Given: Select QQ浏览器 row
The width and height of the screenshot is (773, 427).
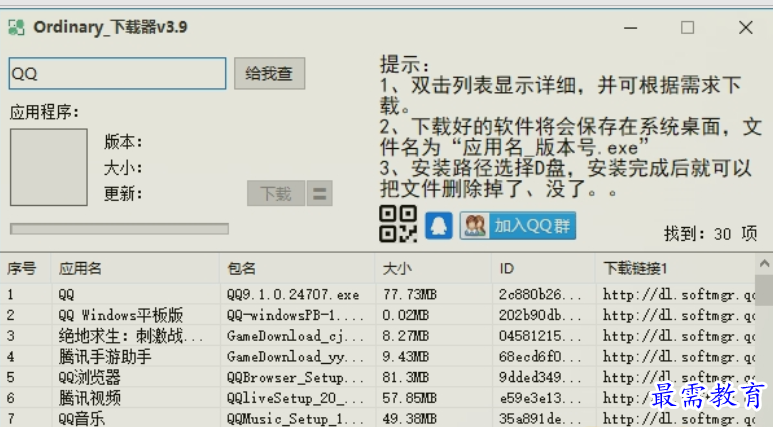Looking at the screenshot, I should point(378,377).
